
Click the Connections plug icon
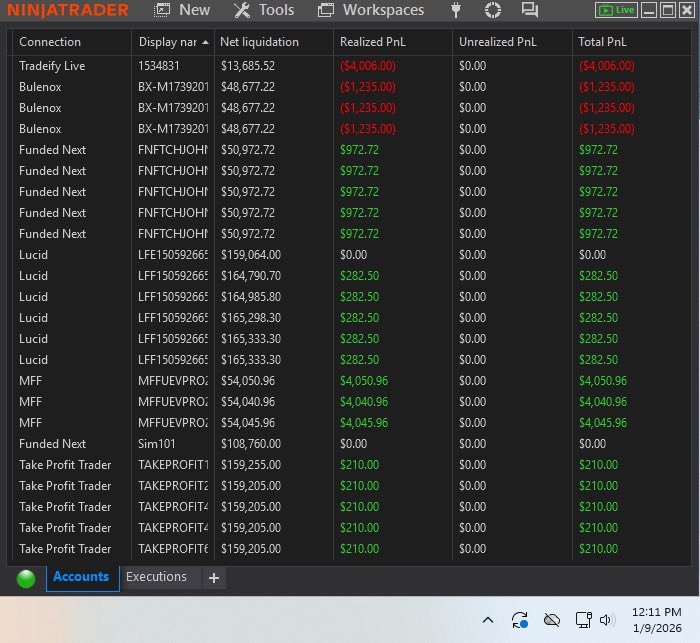coord(456,10)
